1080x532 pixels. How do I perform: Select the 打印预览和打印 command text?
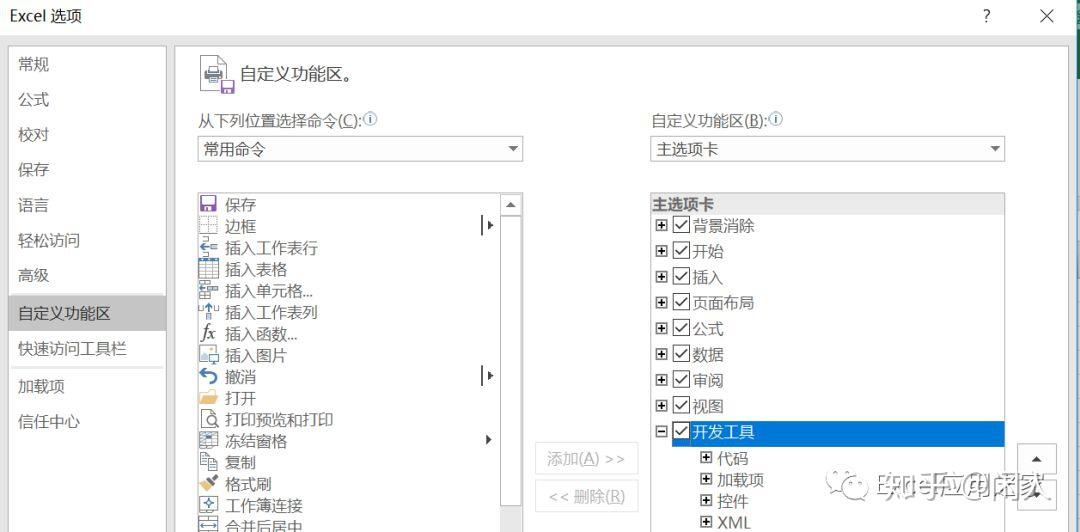pyautogui.click(x=279, y=420)
